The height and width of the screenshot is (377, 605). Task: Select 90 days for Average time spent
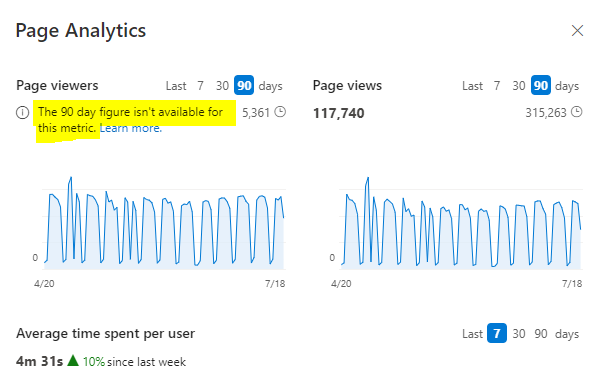coord(541,333)
